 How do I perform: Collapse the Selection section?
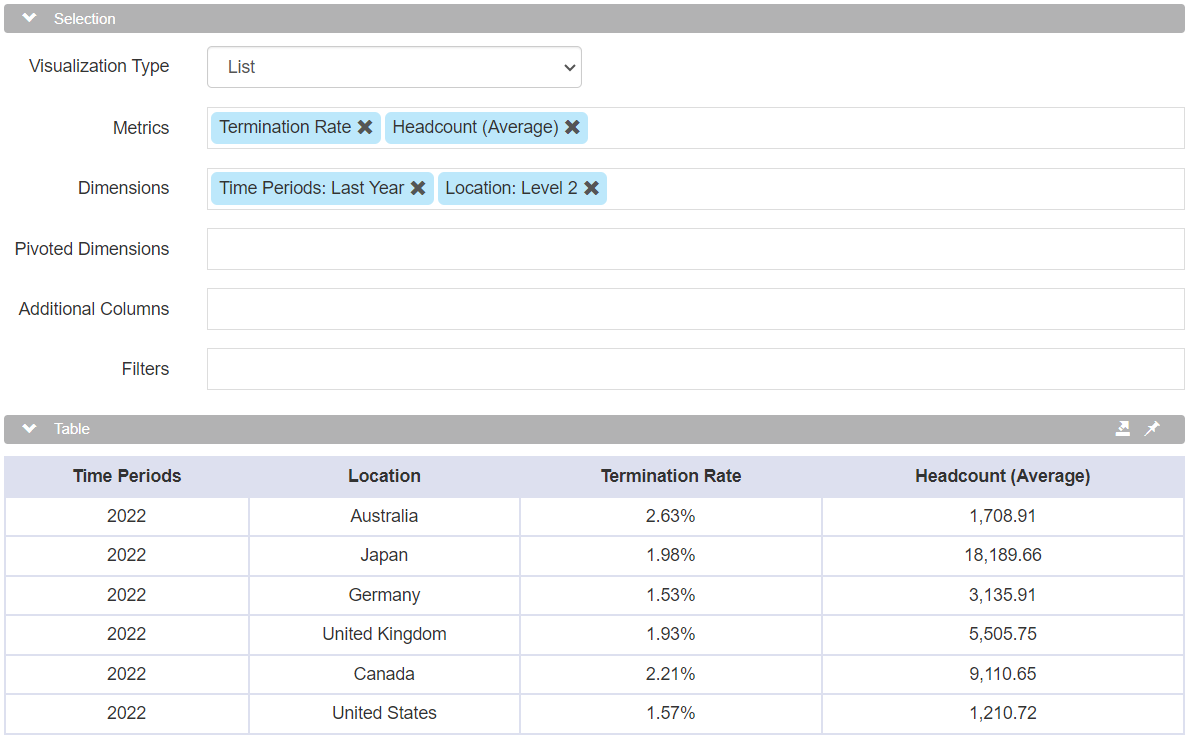30,19
